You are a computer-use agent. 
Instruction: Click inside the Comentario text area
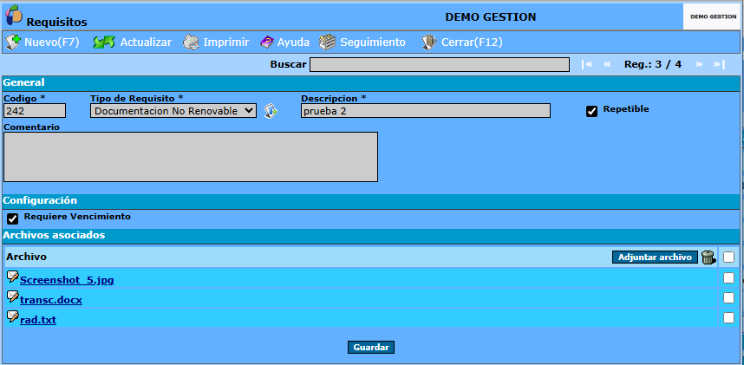click(x=190, y=157)
